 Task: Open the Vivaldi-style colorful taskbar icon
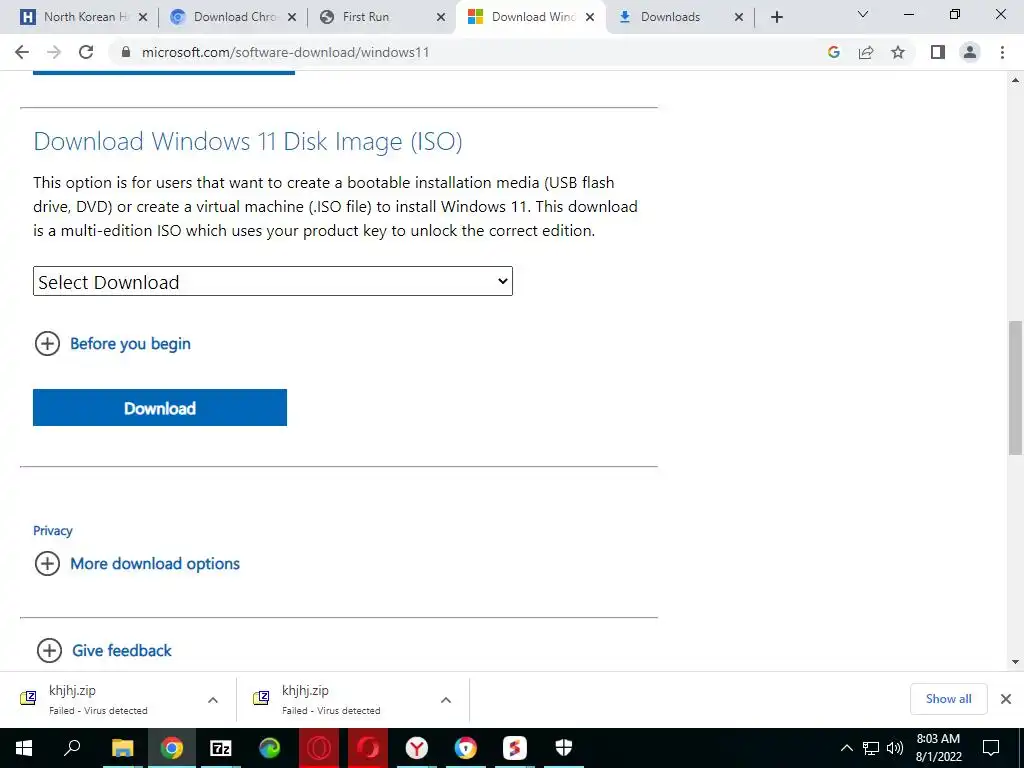pos(466,748)
